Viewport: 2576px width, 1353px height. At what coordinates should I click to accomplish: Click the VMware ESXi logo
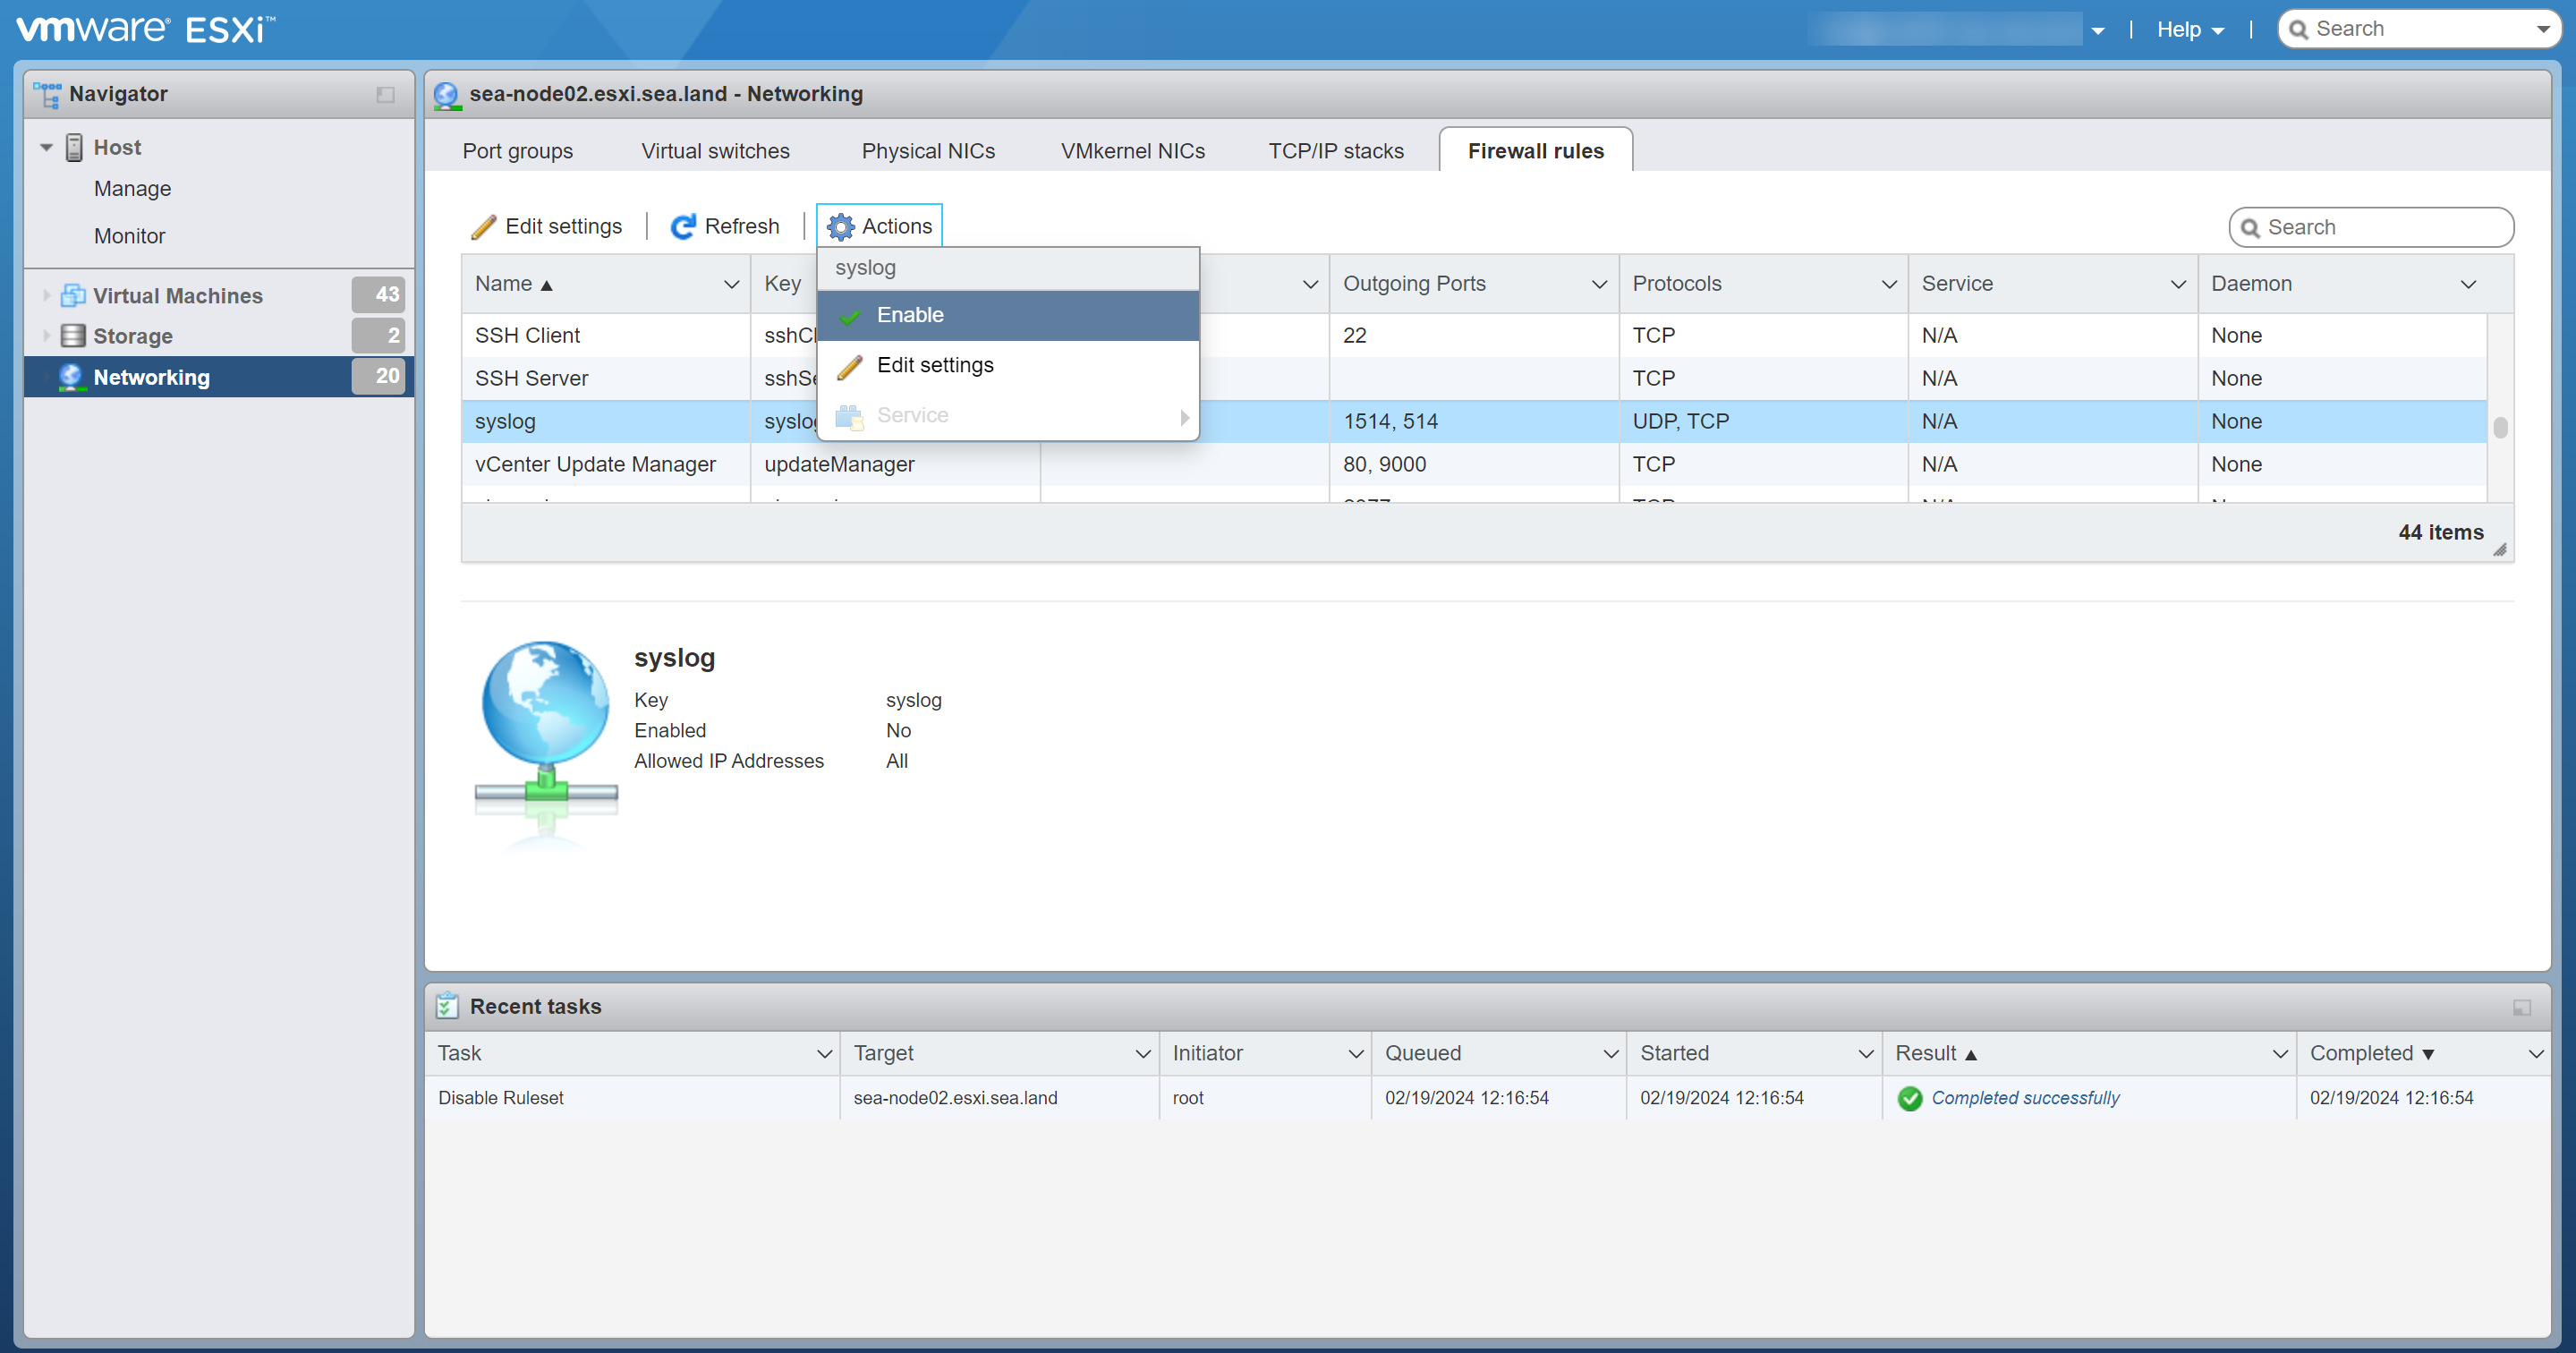tap(140, 27)
